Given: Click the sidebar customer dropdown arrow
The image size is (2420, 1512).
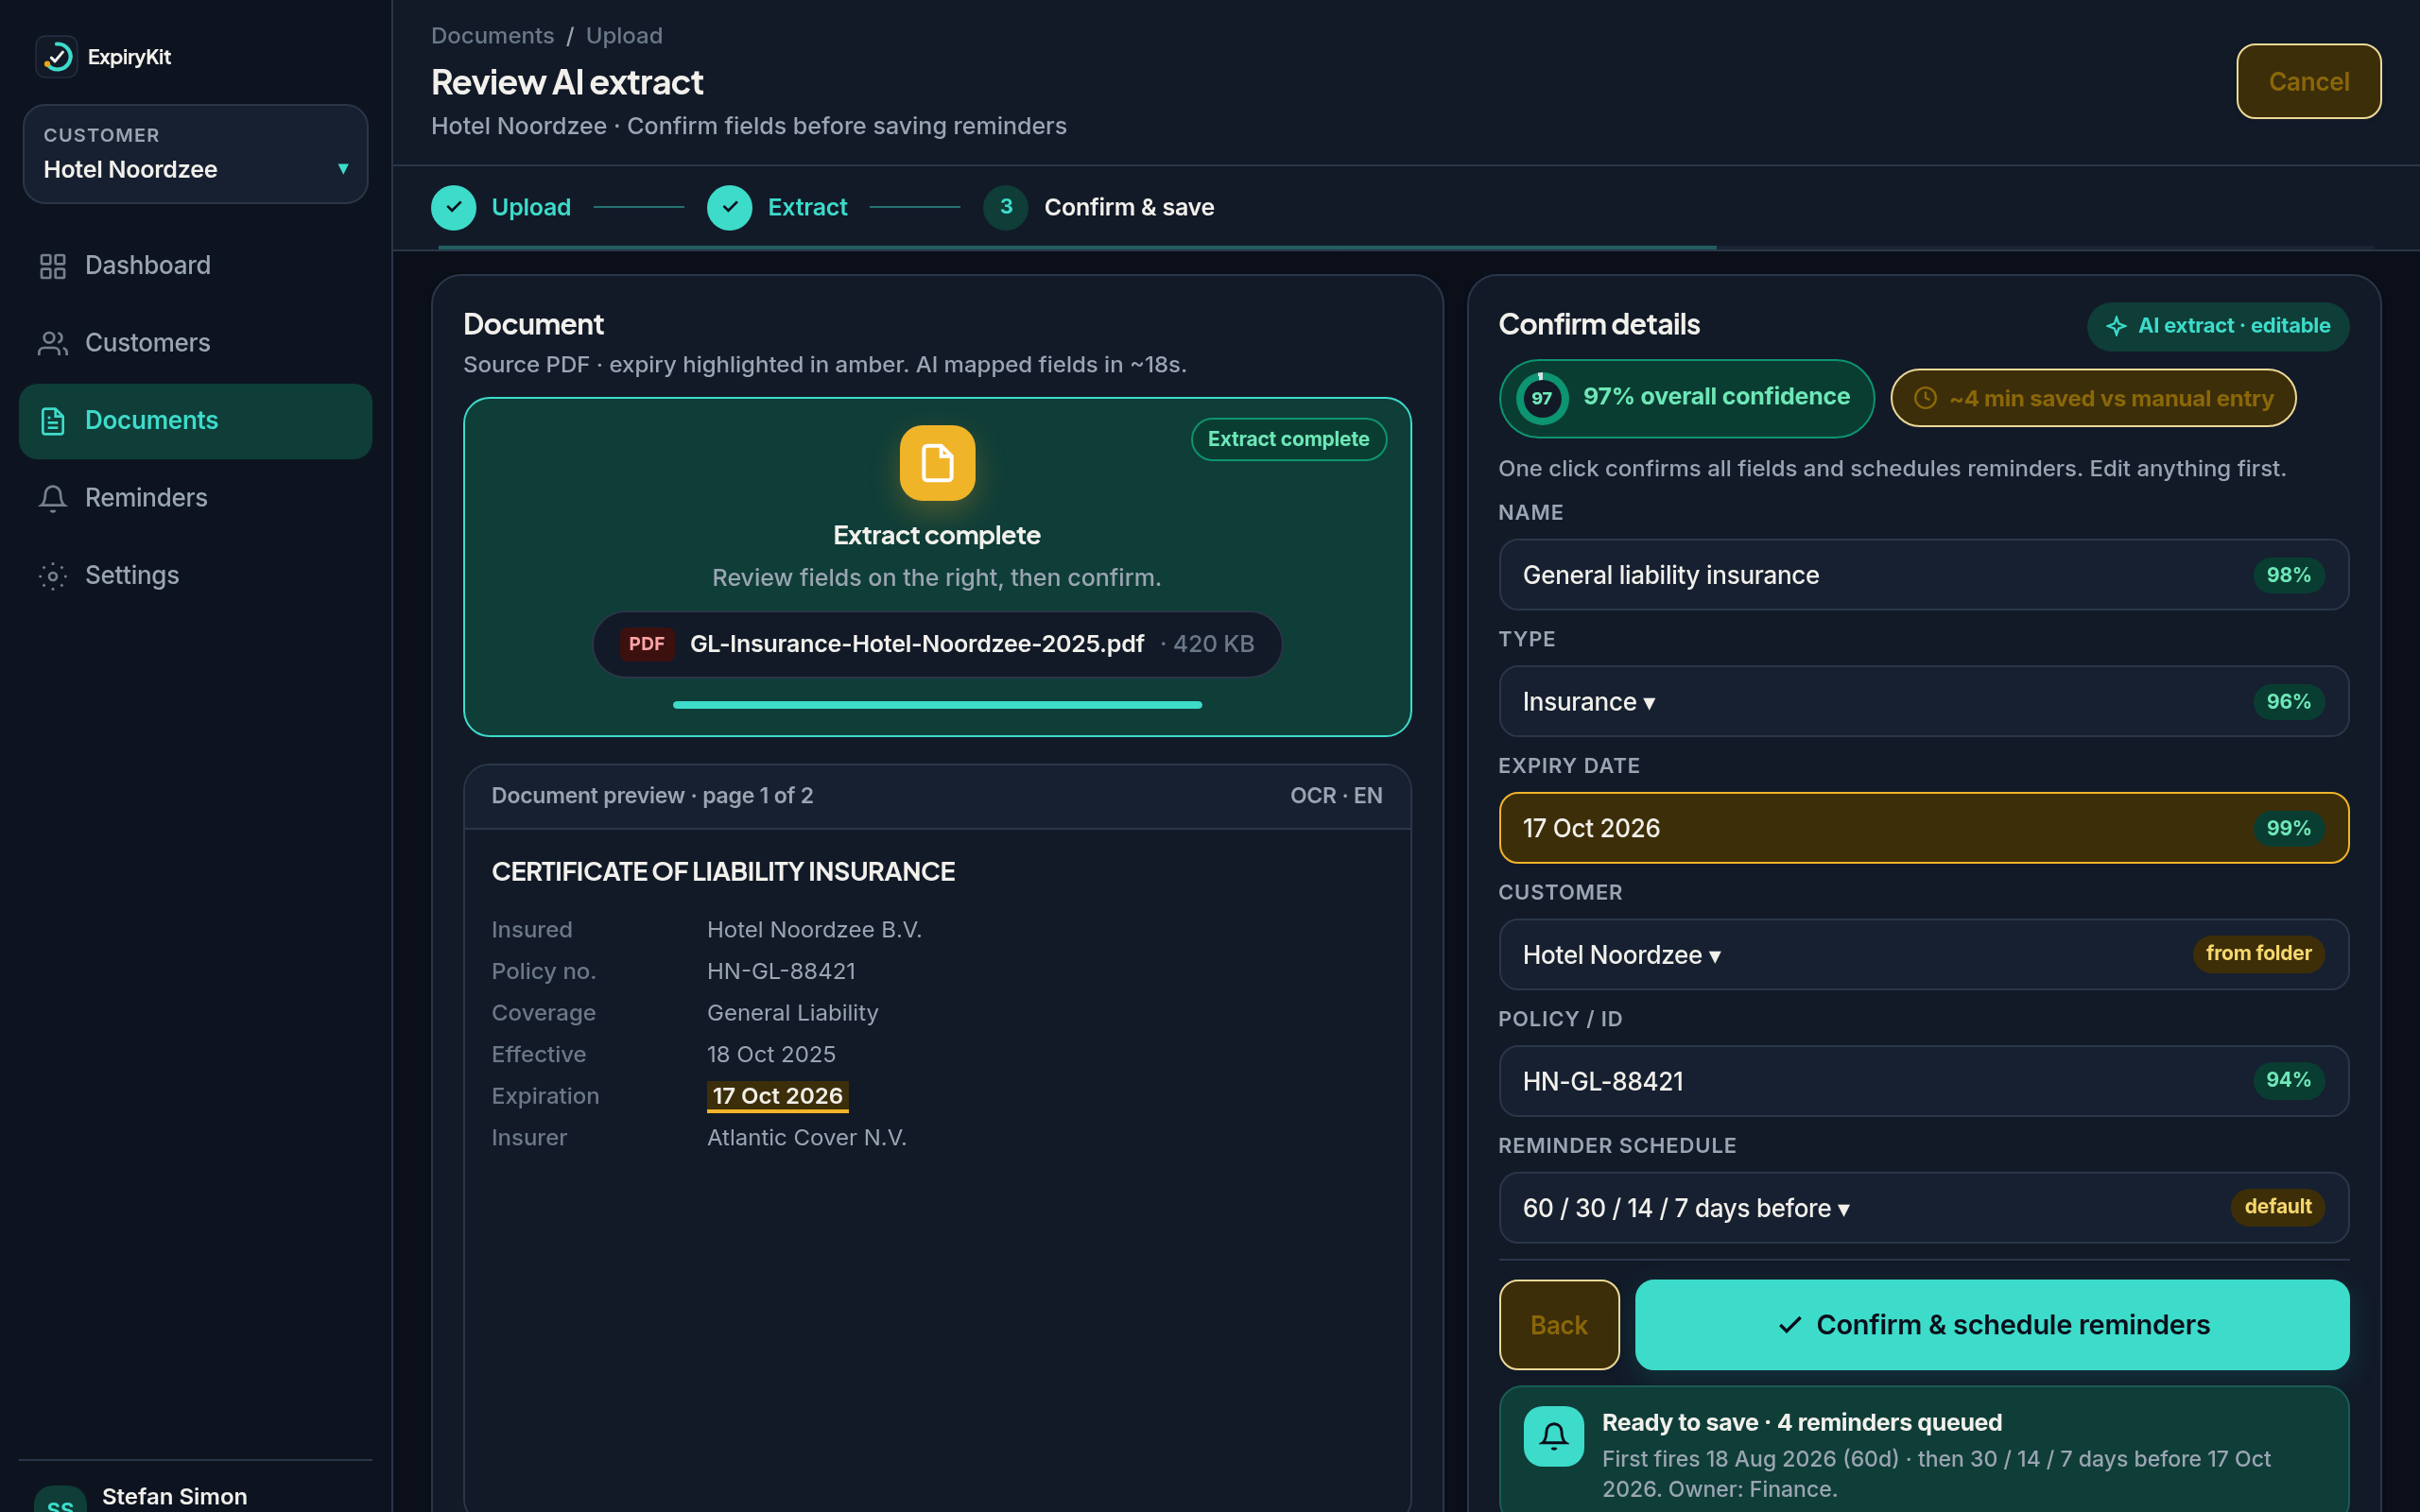Looking at the screenshot, I should click(343, 169).
